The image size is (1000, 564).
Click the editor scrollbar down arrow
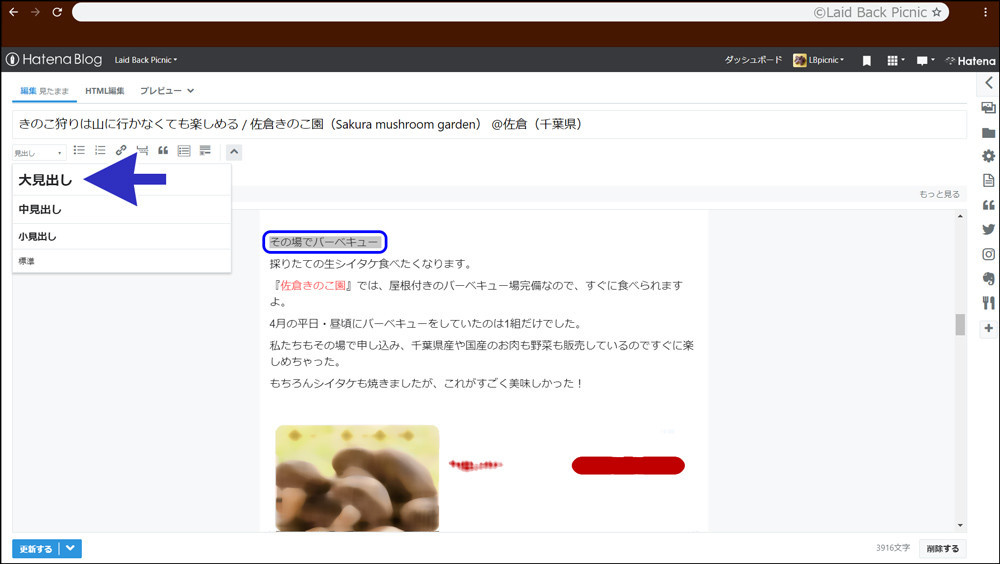960,525
